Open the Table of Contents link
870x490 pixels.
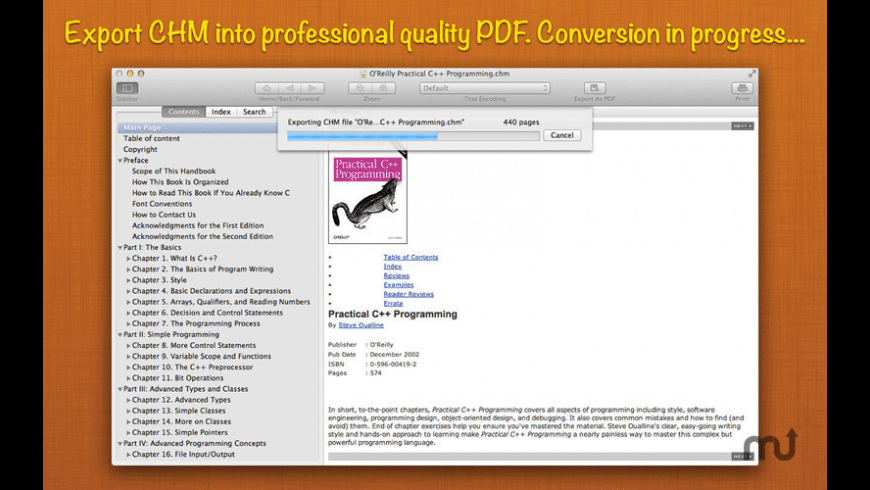pos(411,257)
